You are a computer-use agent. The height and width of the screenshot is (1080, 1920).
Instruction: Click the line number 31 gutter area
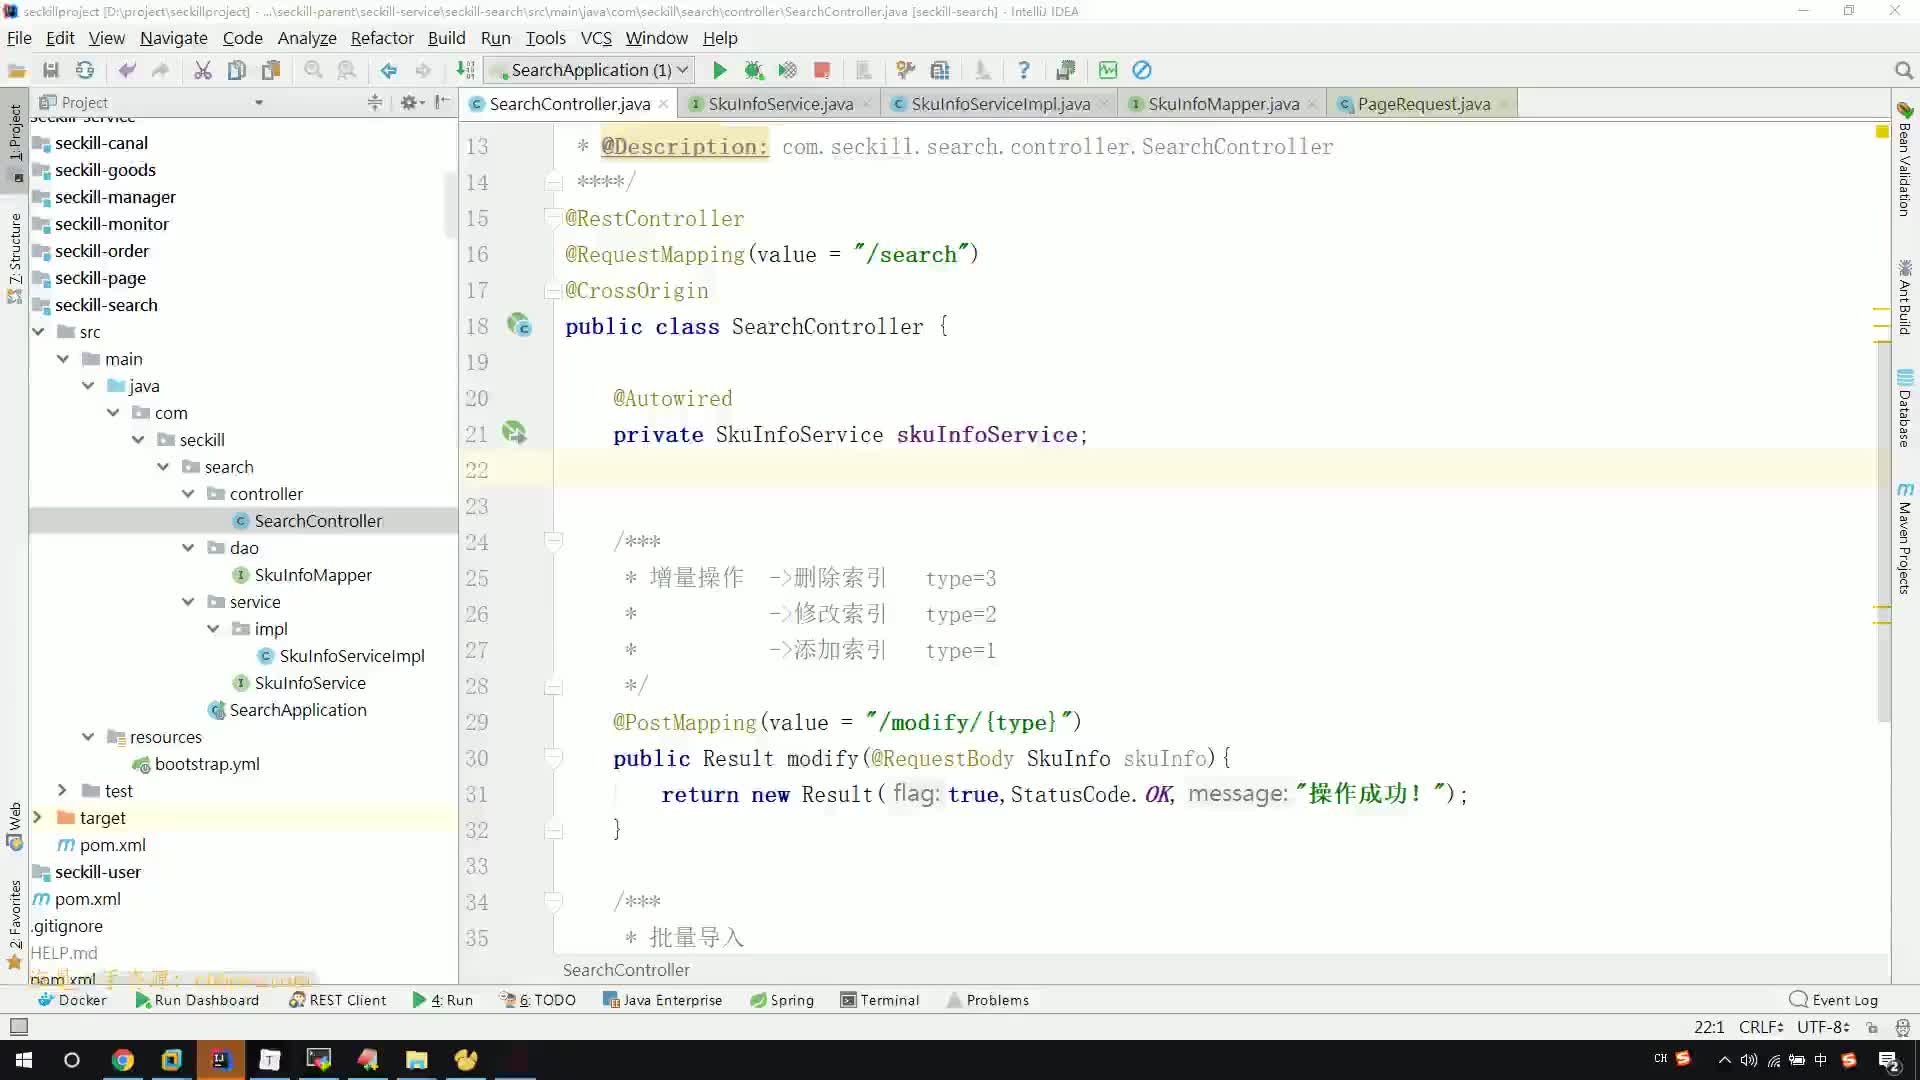[476, 793]
